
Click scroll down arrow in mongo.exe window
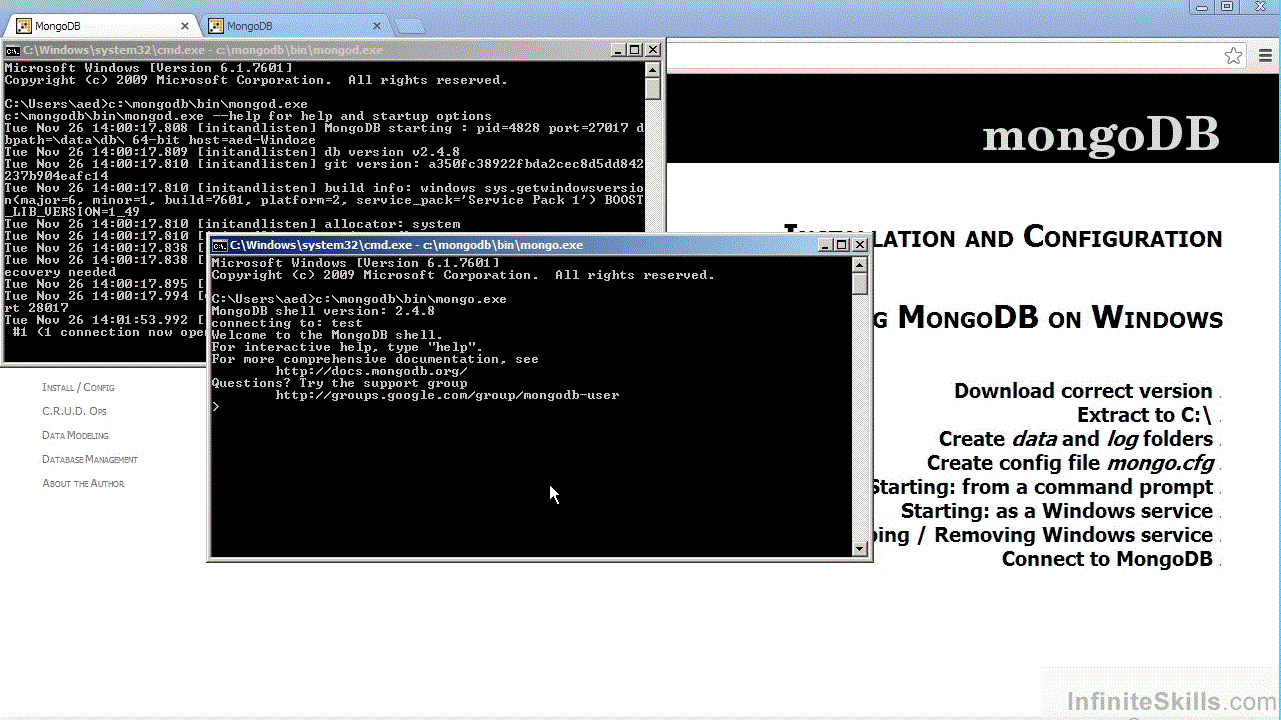click(x=860, y=549)
